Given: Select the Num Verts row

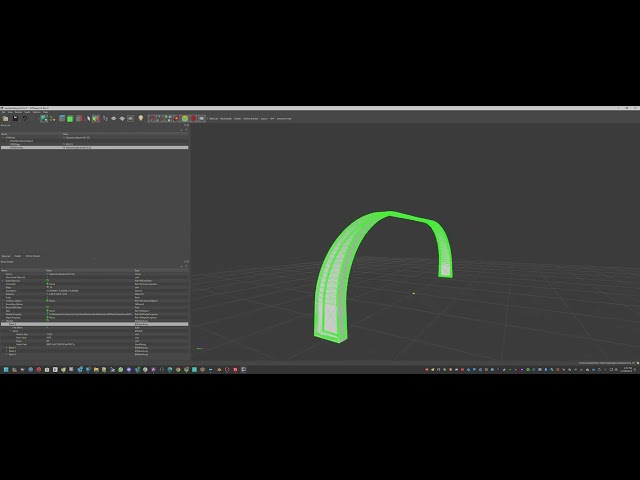Looking at the screenshot, I should (94, 338).
